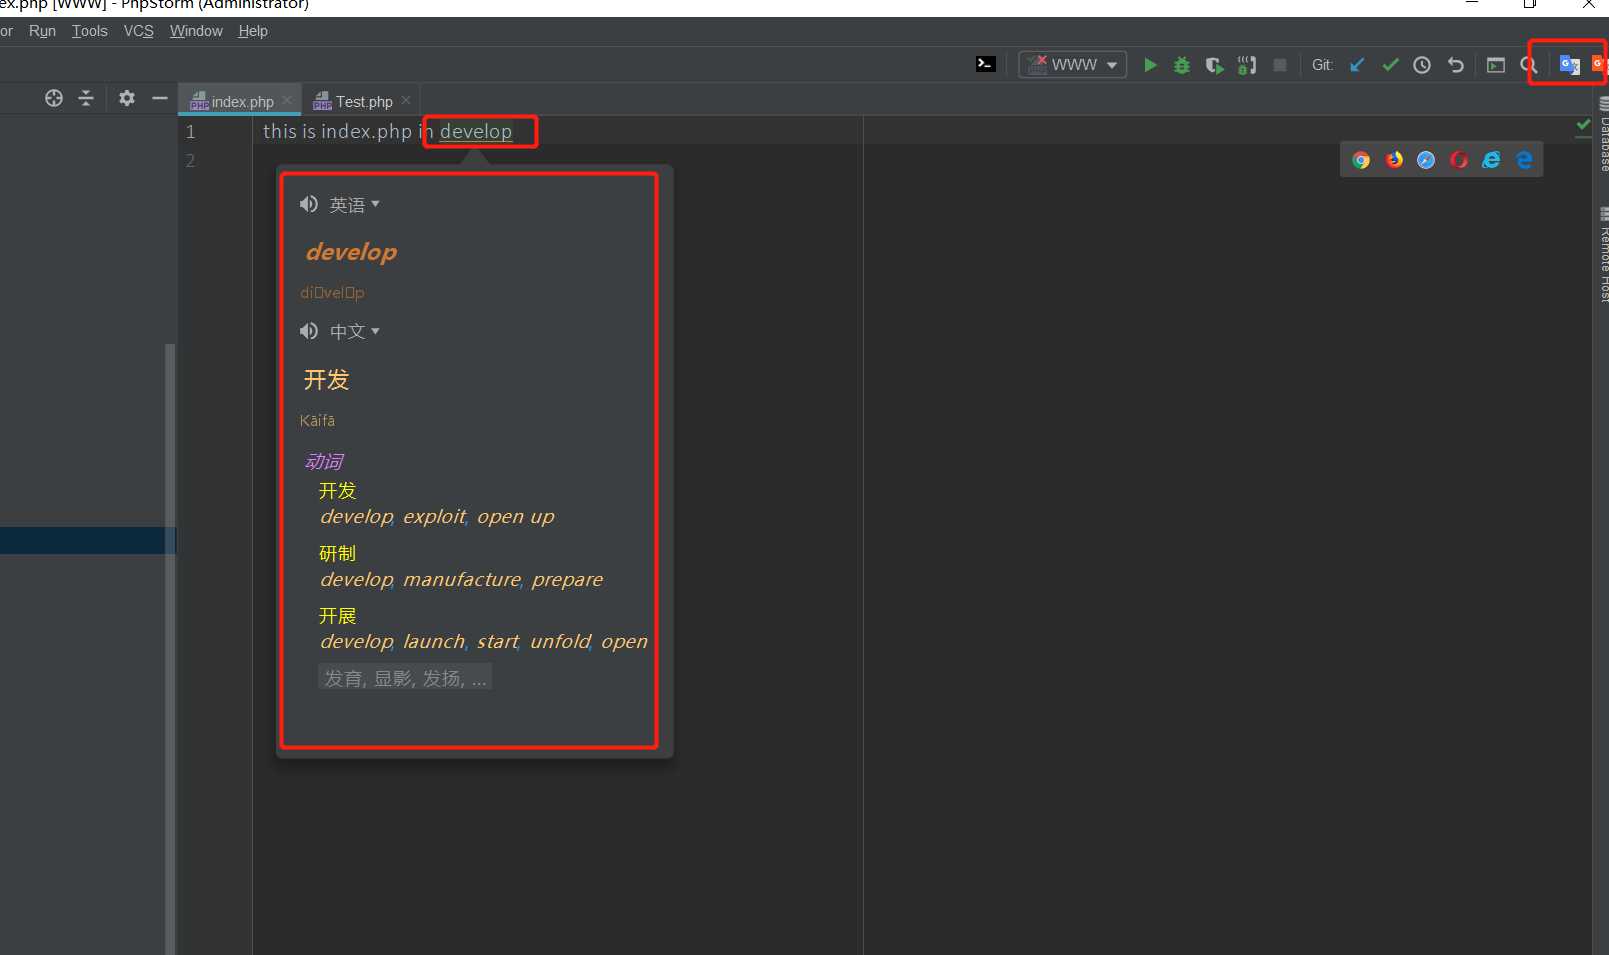The width and height of the screenshot is (1609, 955).
Task: Locate opened file with crosshair icon
Action: 54,98
